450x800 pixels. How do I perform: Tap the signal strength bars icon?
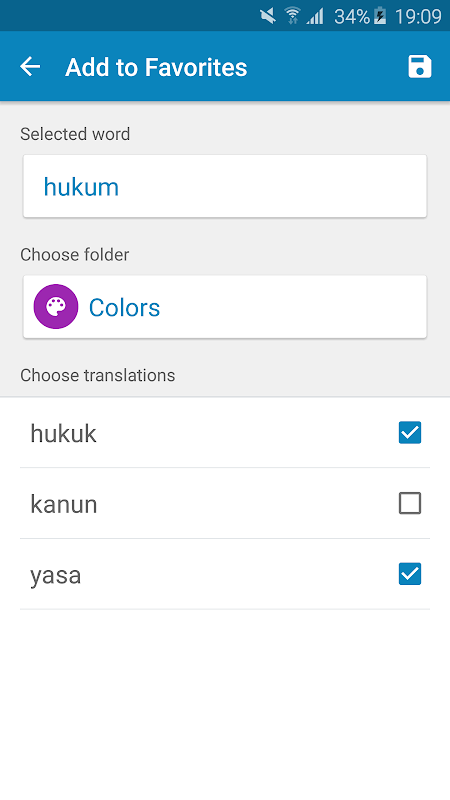coord(315,16)
